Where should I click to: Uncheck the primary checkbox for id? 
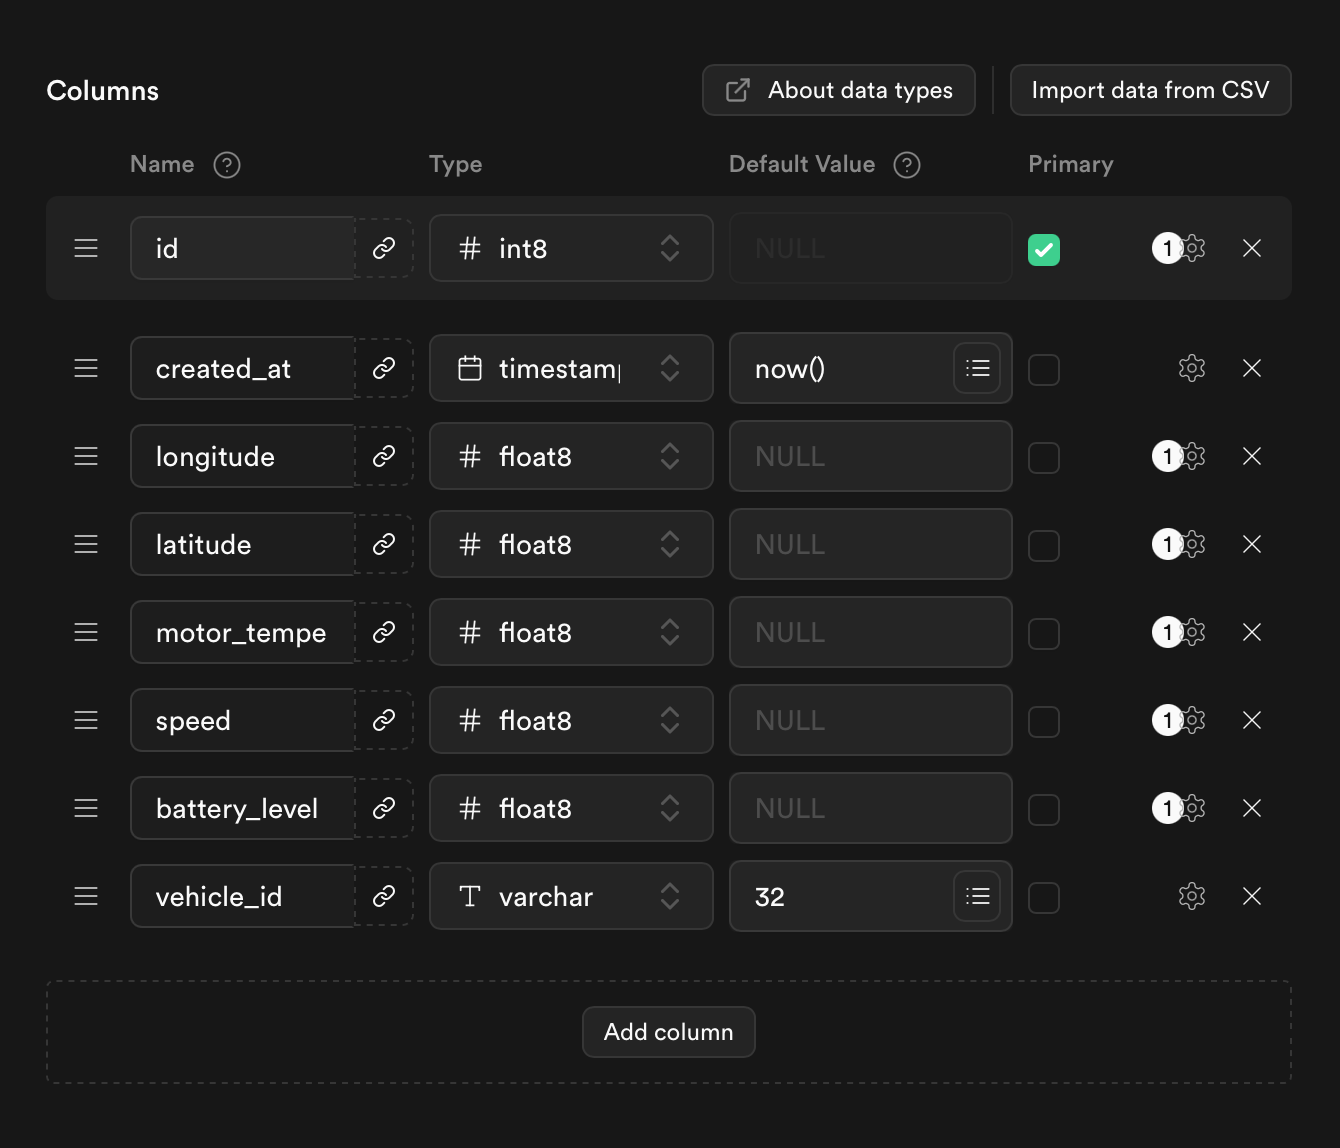(1043, 249)
